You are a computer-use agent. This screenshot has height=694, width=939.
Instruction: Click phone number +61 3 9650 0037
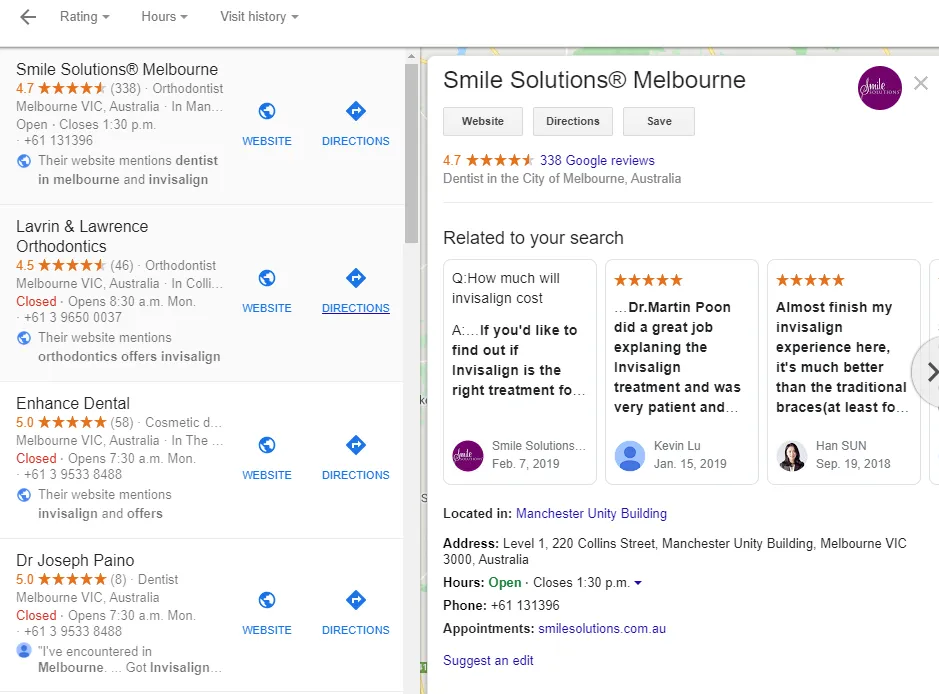tap(72, 317)
